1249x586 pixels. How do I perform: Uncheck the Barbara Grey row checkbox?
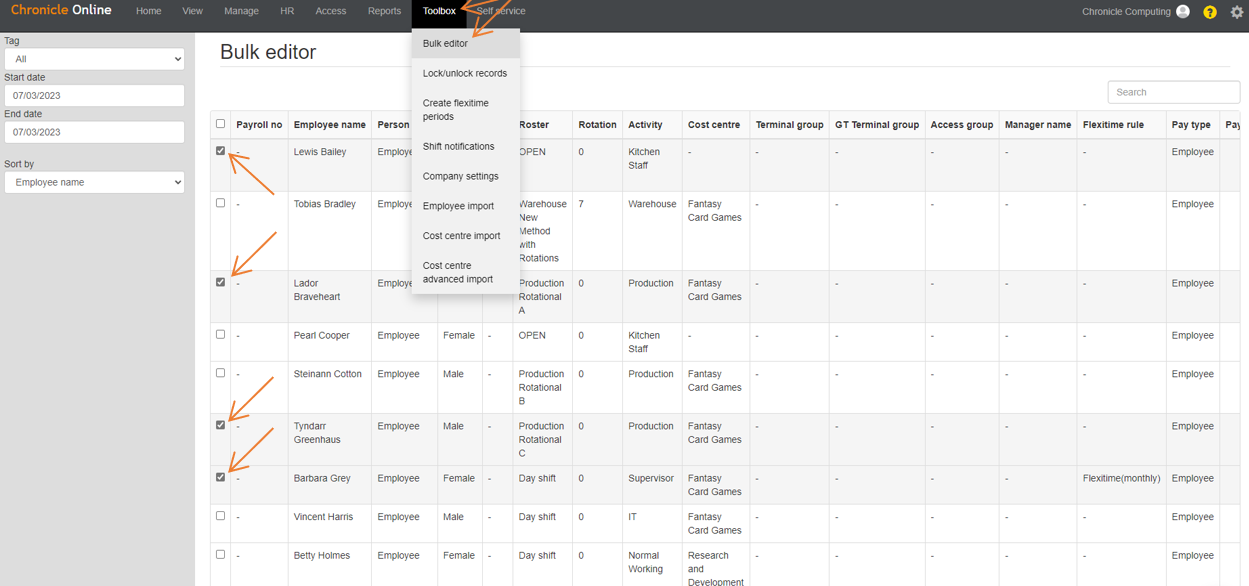(221, 477)
